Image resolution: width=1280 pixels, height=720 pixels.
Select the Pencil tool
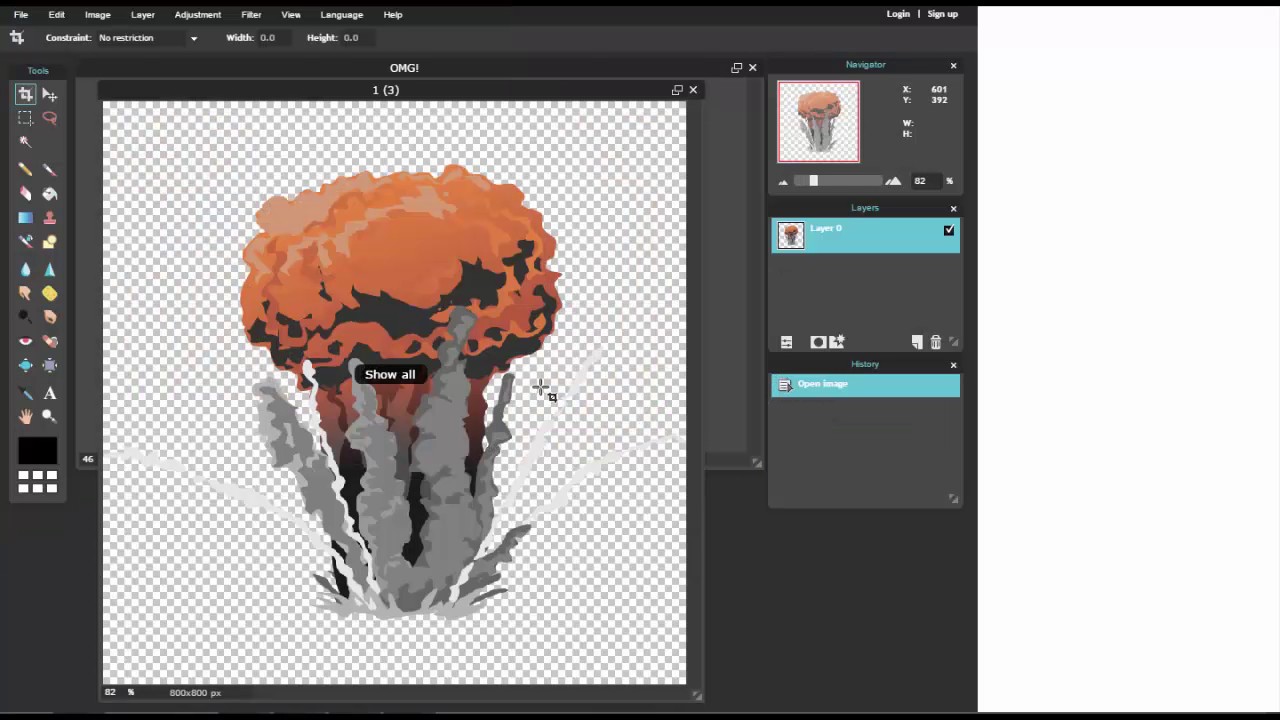pos(25,170)
